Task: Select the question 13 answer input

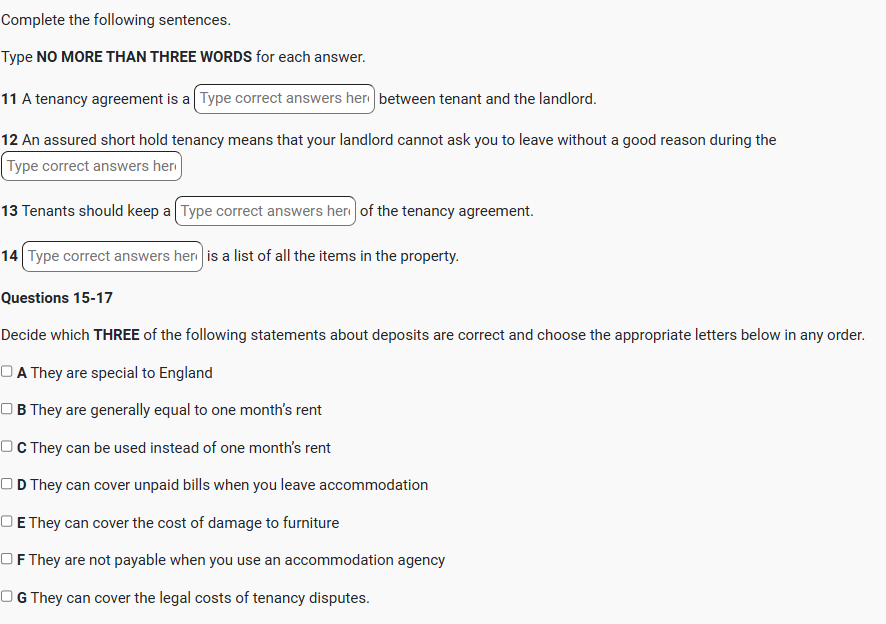Action: pyautogui.click(x=265, y=211)
